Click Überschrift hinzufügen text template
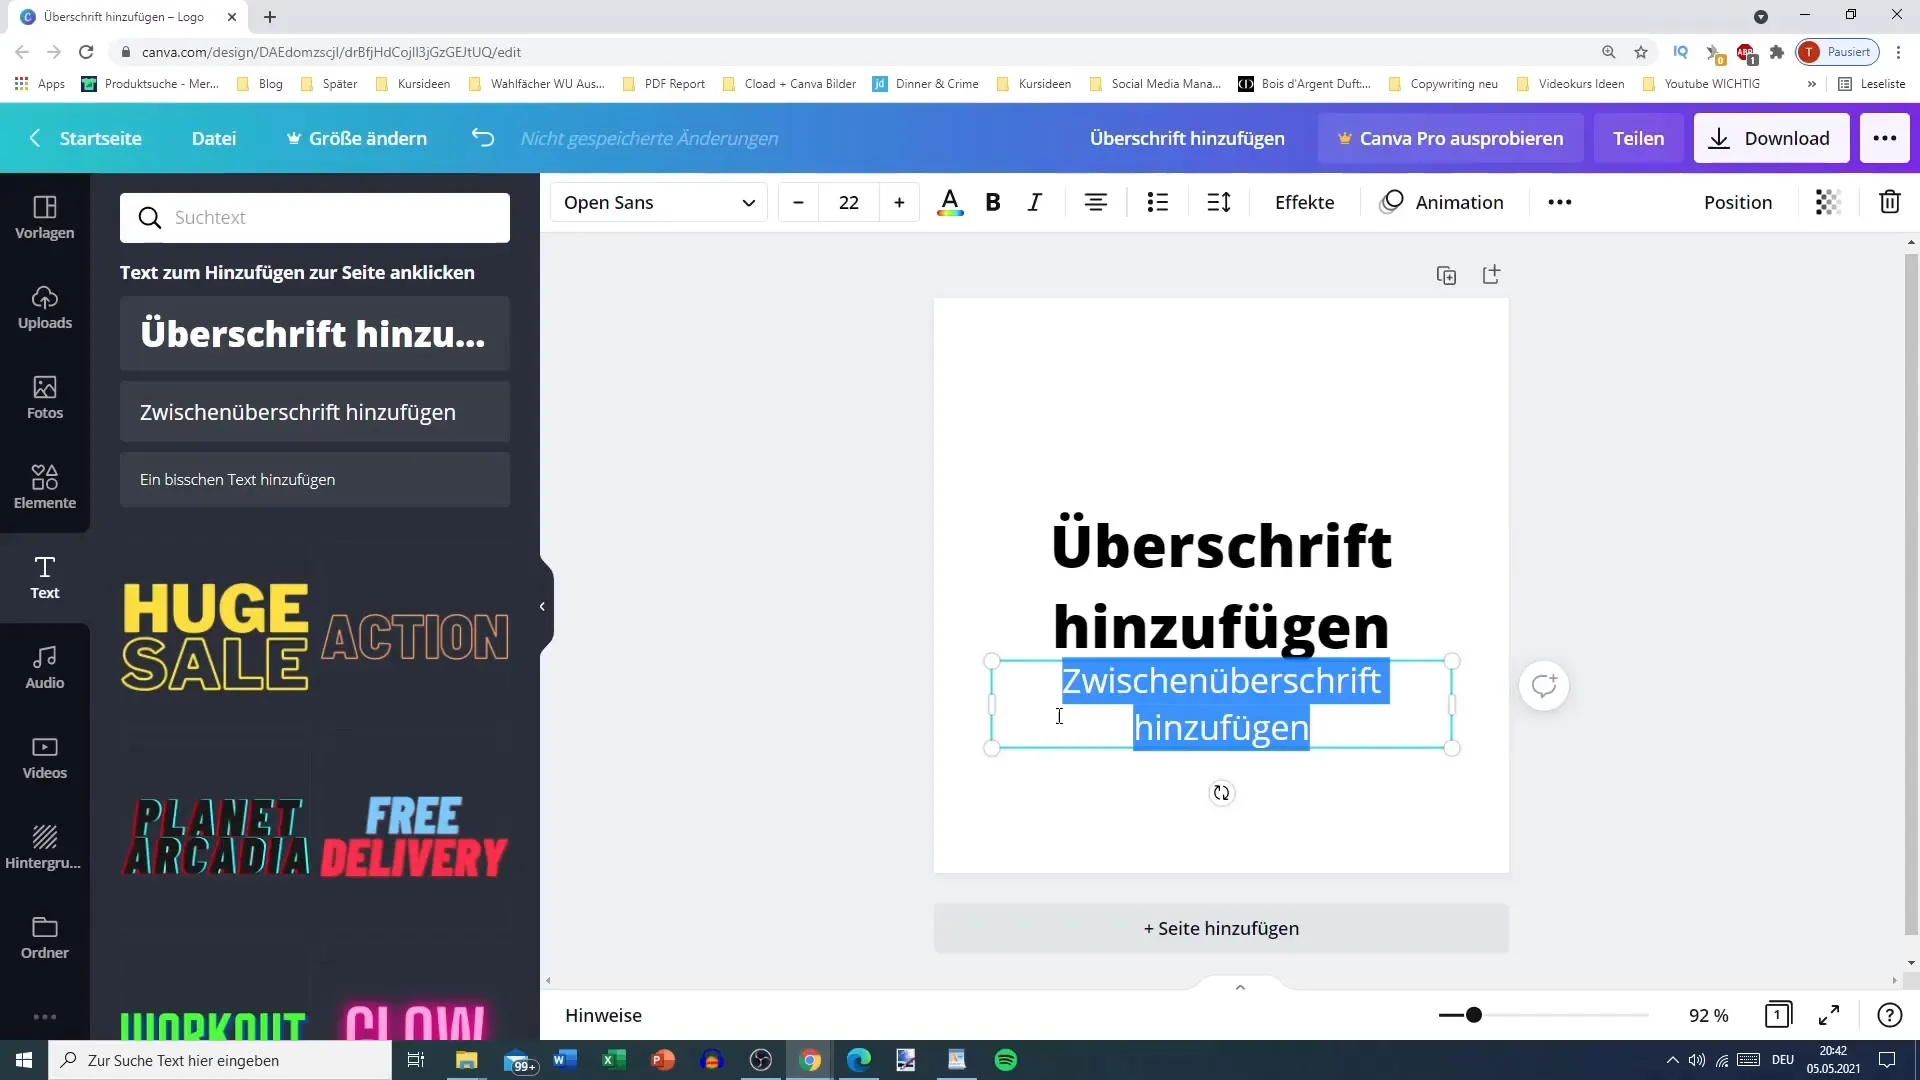The height and width of the screenshot is (1080, 1920). click(314, 334)
